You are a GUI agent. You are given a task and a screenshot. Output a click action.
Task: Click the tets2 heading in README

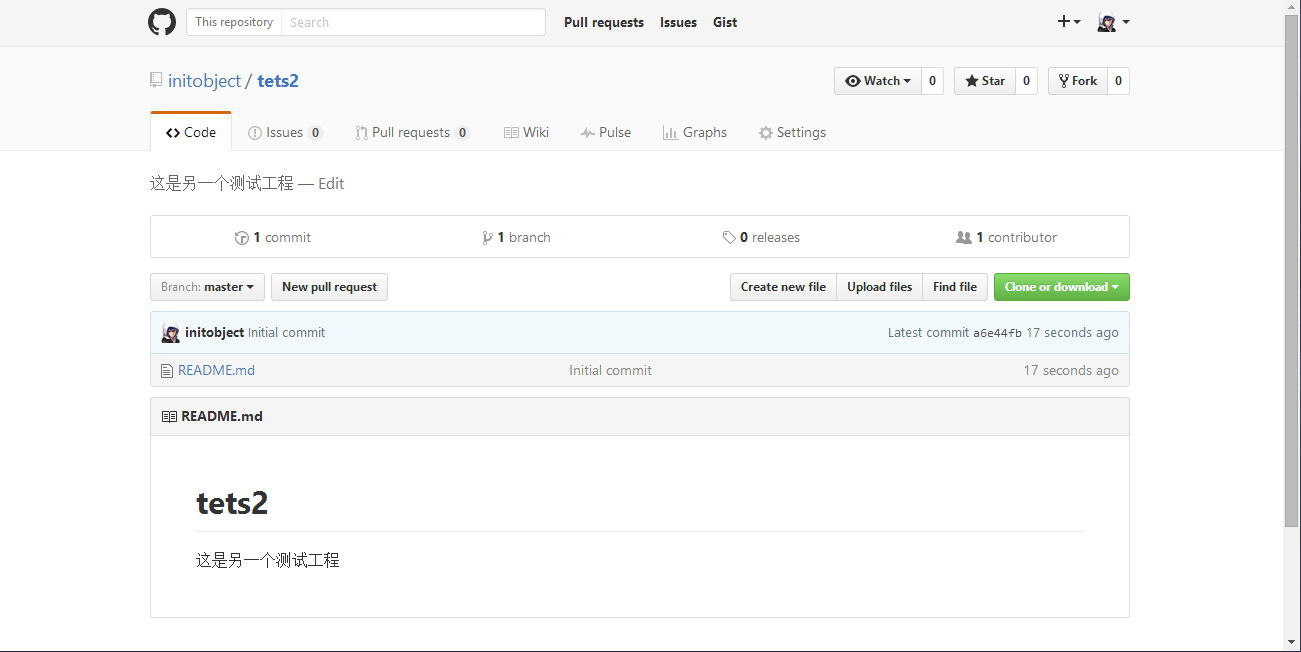tap(232, 502)
